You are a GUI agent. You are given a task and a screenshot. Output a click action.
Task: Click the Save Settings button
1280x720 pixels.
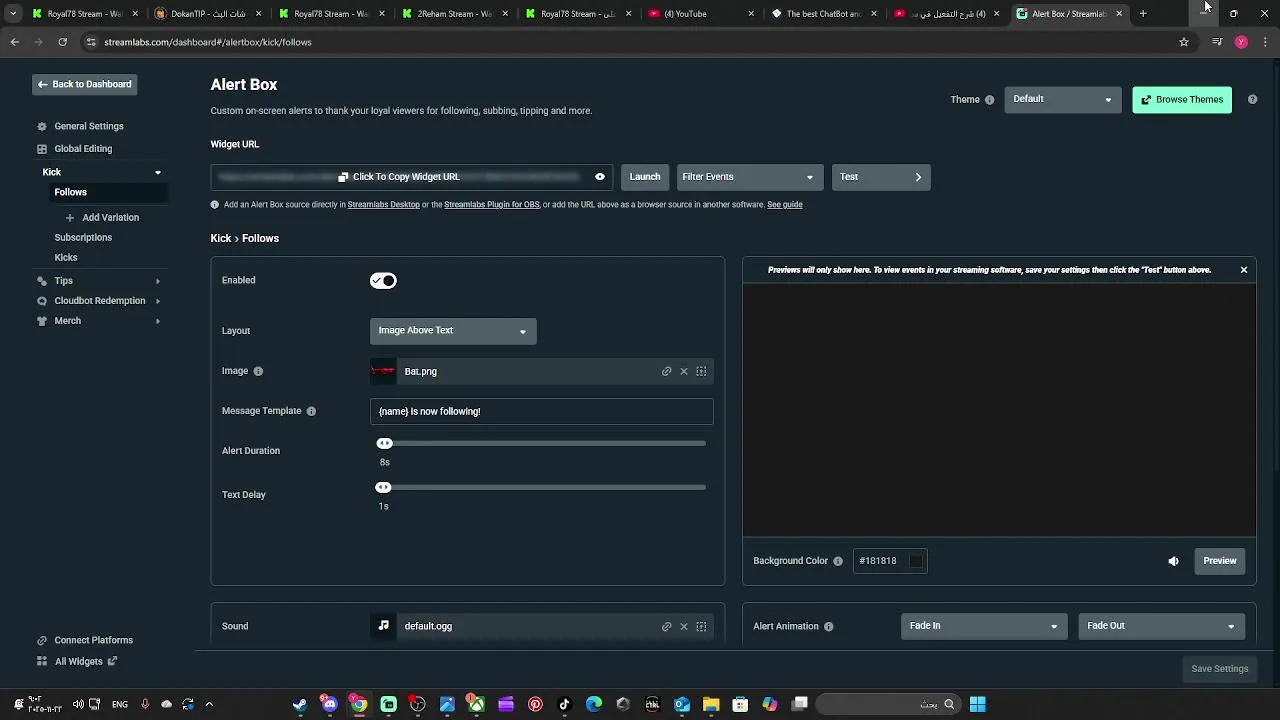pos(1220,669)
